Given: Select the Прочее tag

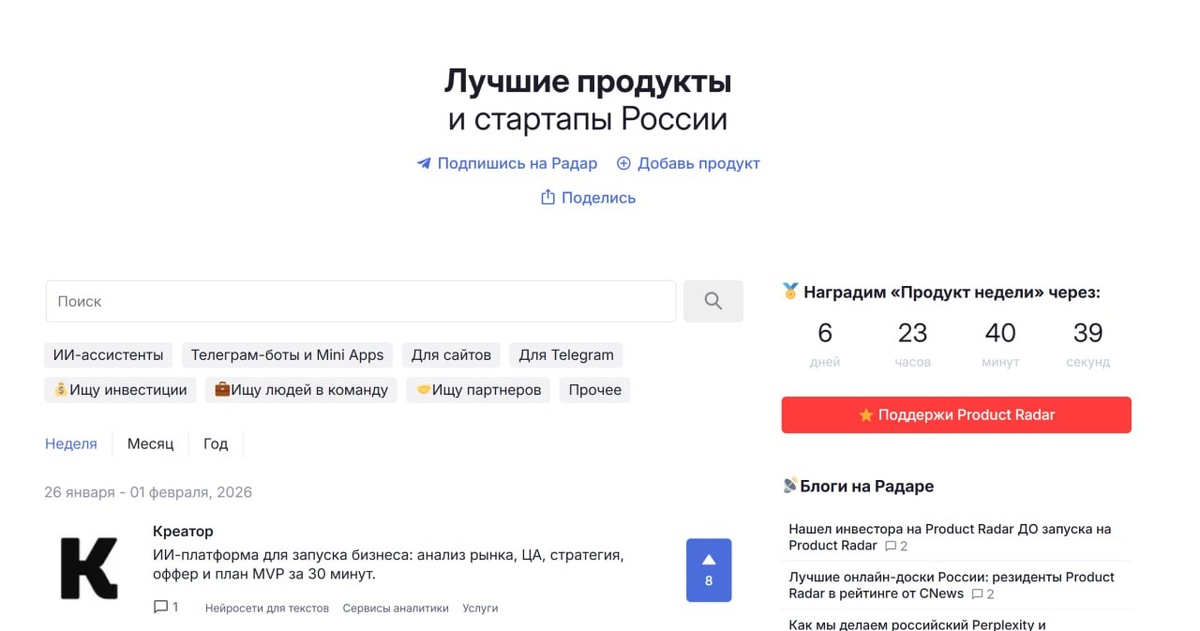Looking at the screenshot, I should (x=595, y=390).
